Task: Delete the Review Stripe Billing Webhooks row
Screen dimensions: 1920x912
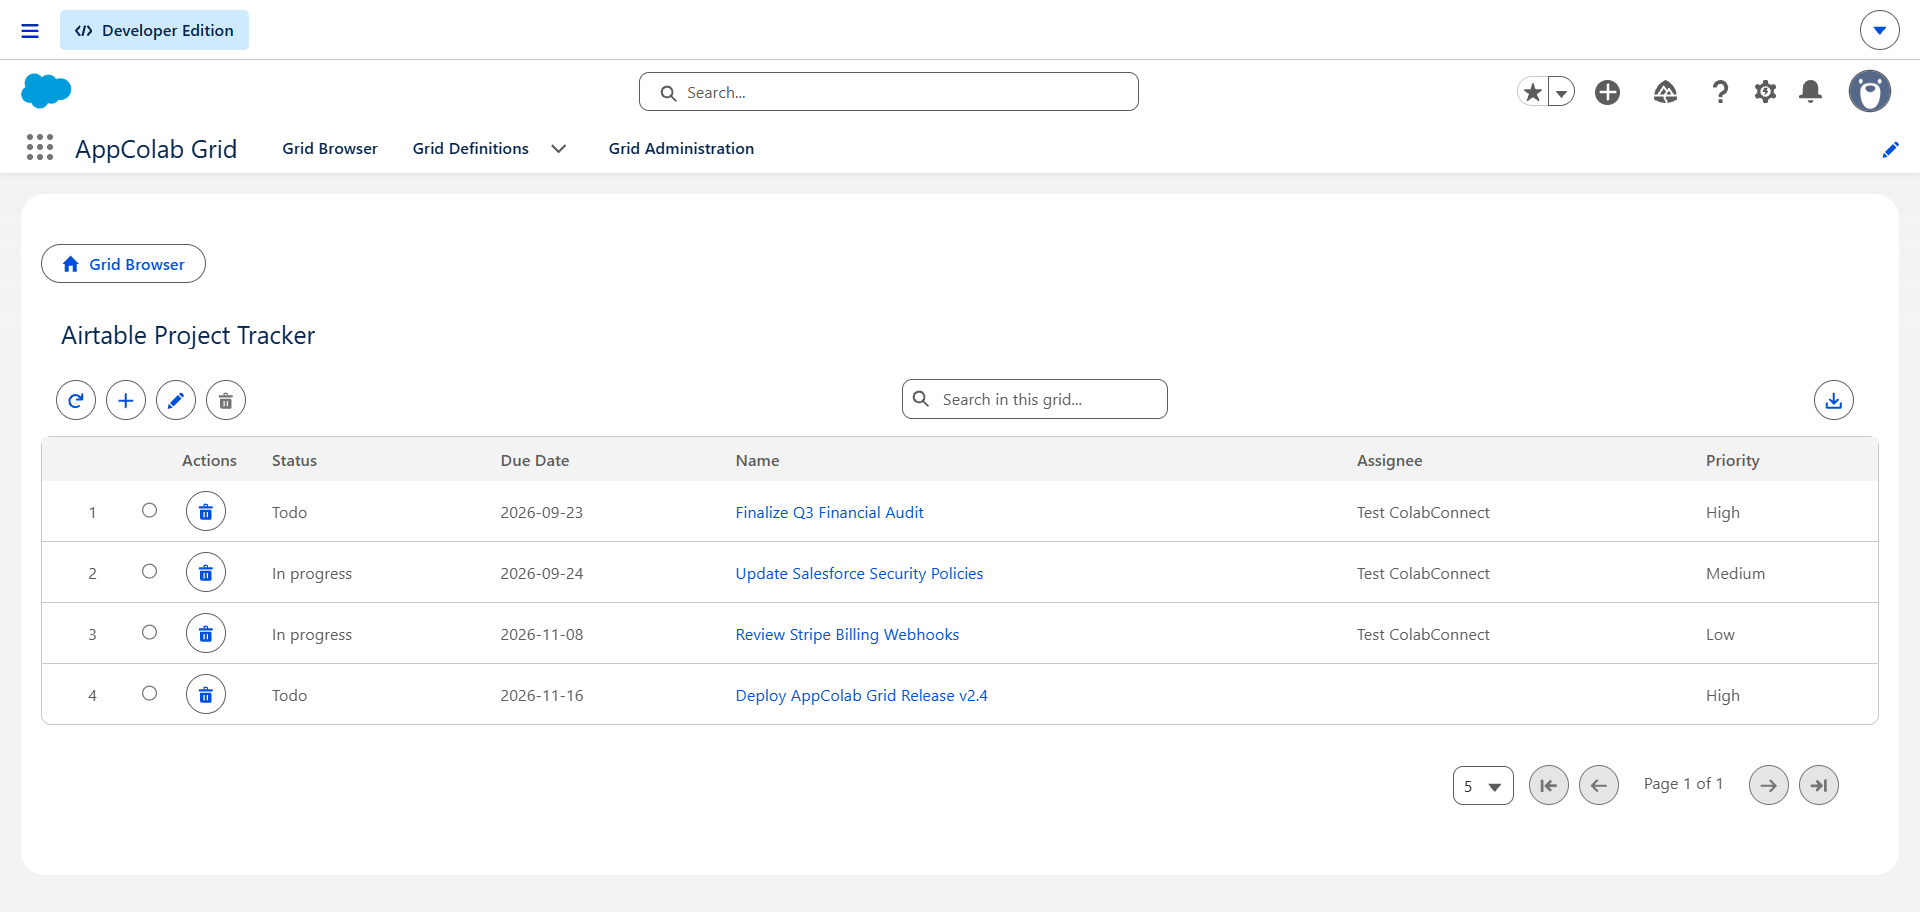Action: tap(206, 634)
